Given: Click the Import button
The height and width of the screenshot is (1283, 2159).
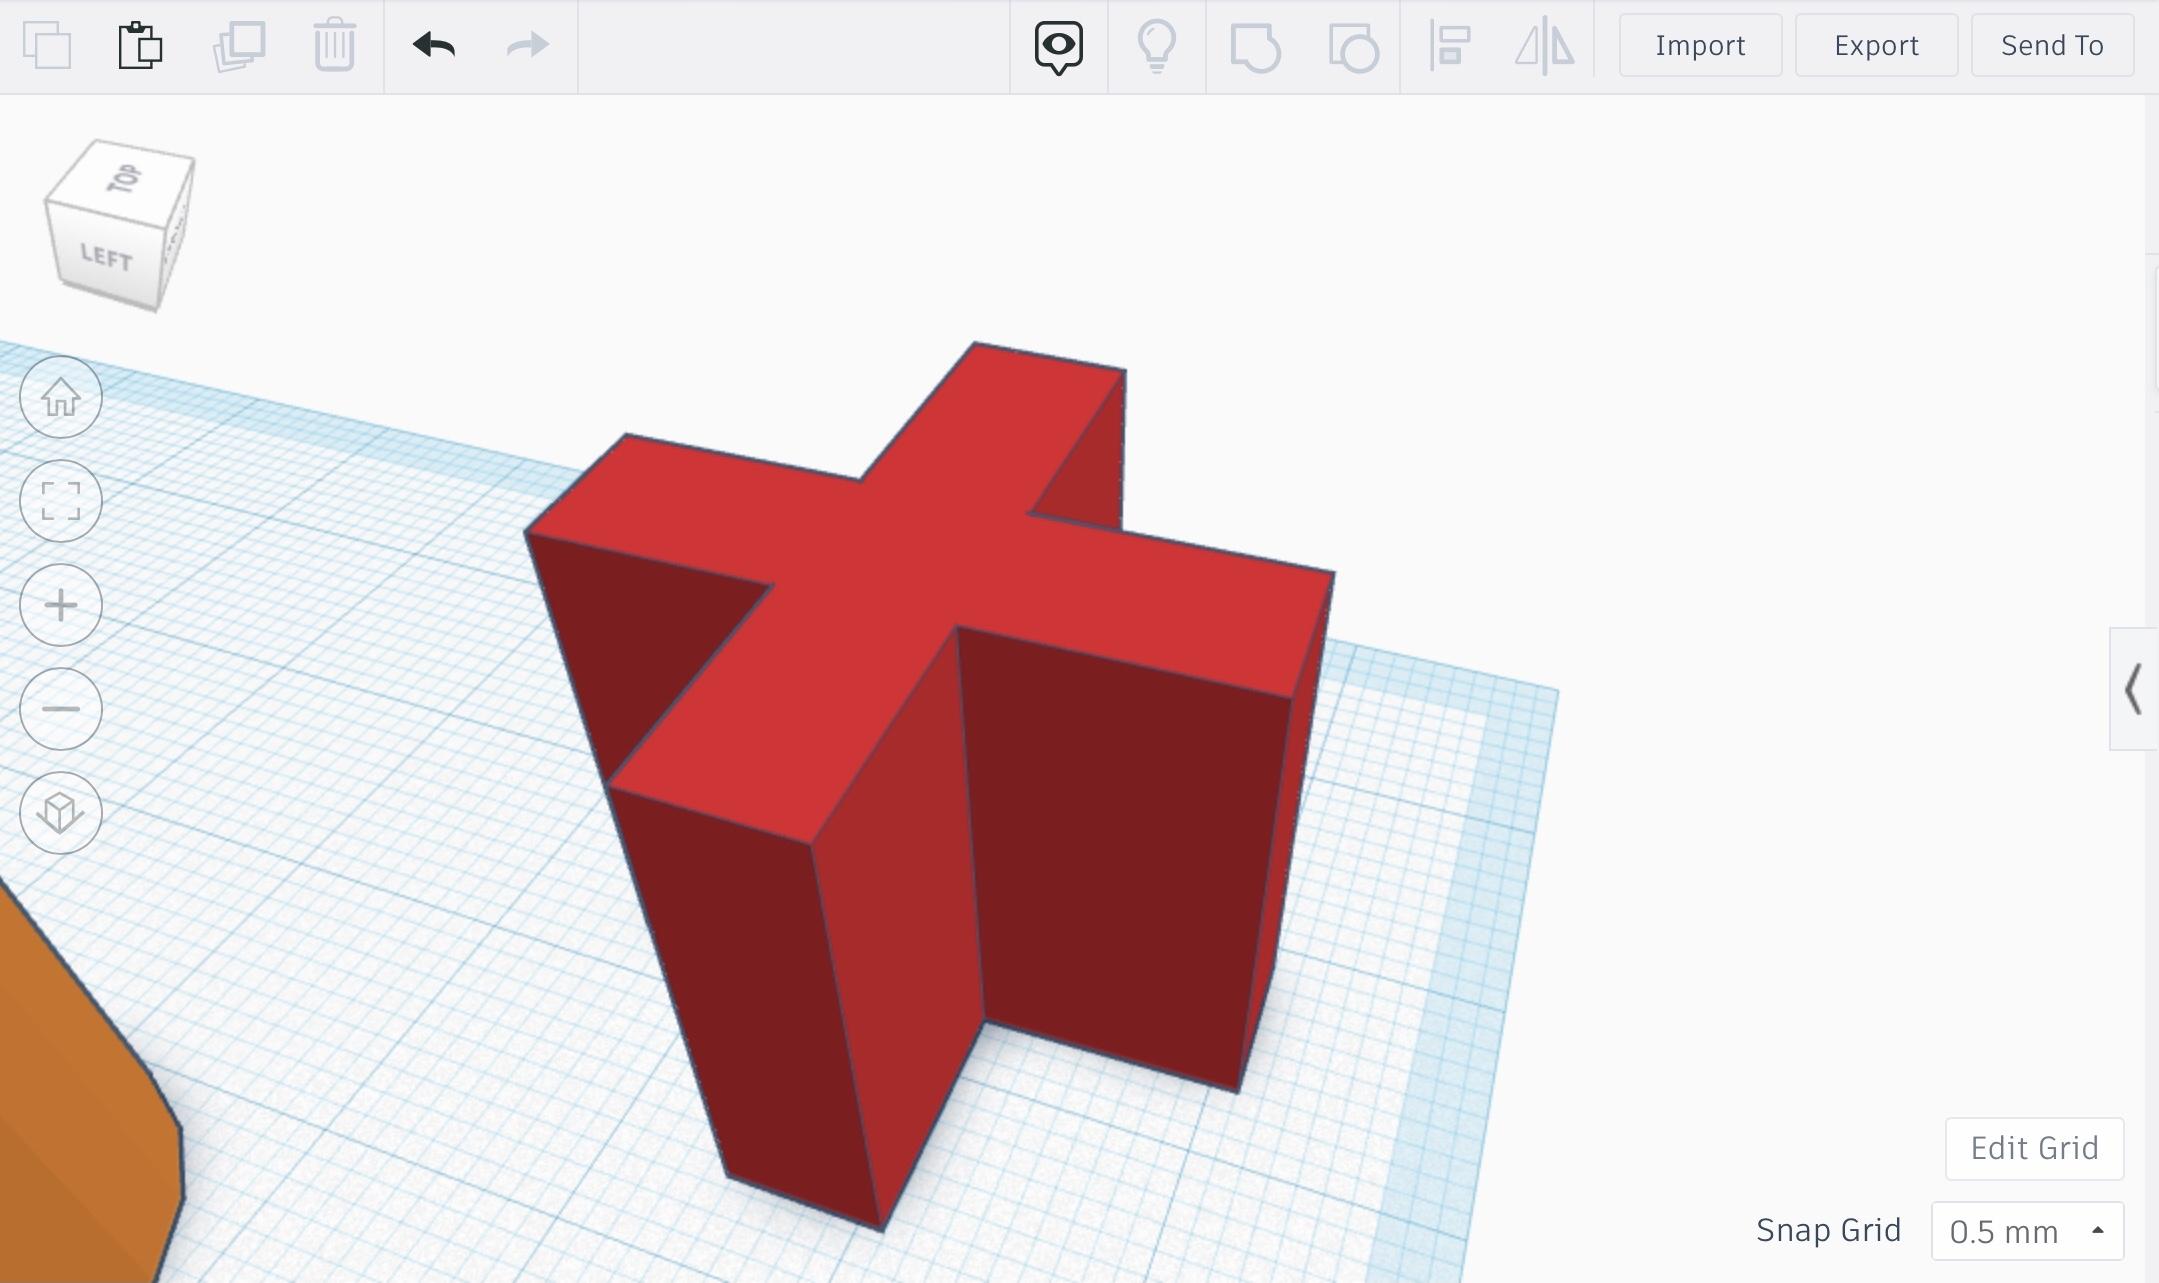Looking at the screenshot, I should [x=1699, y=45].
